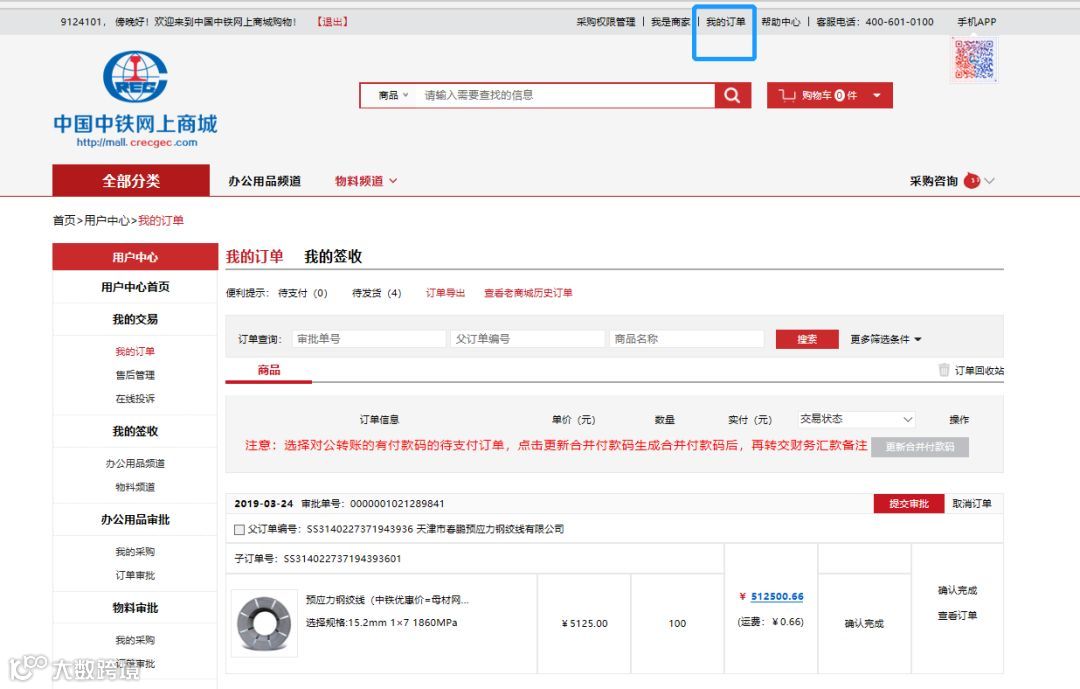This screenshot has height=689, width=1080.
Task: Open 订单审批 under 办公用品审批
Action: click(x=135, y=575)
